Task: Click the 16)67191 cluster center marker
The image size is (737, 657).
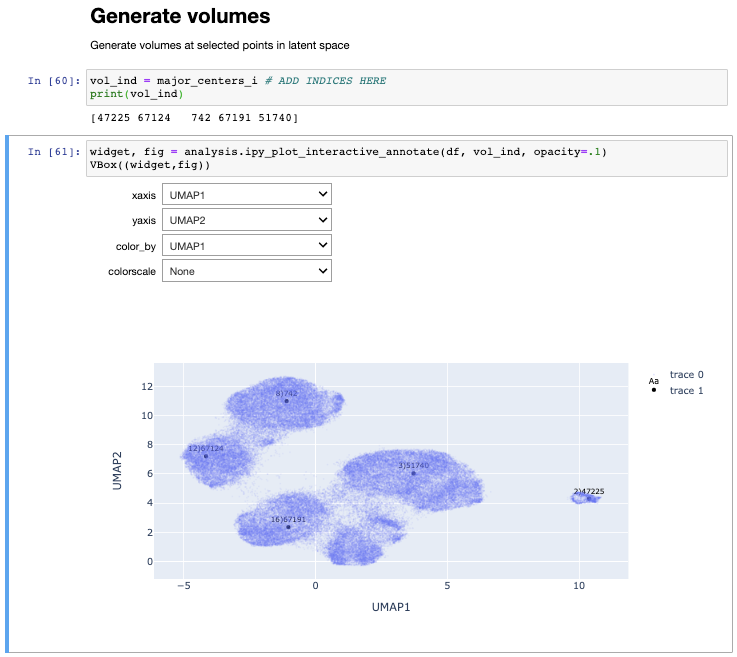Action: click(x=288, y=527)
